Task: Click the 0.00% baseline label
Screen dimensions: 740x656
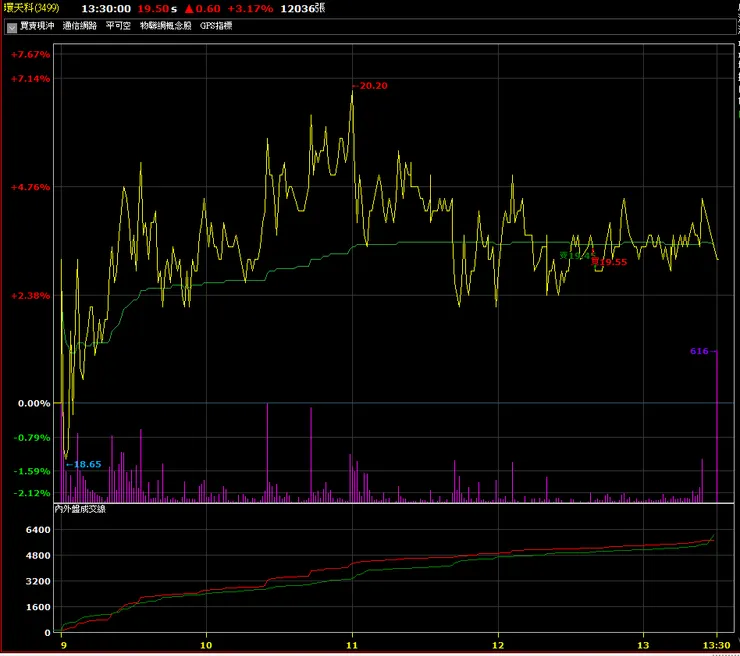Action: (x=34, y=404)
